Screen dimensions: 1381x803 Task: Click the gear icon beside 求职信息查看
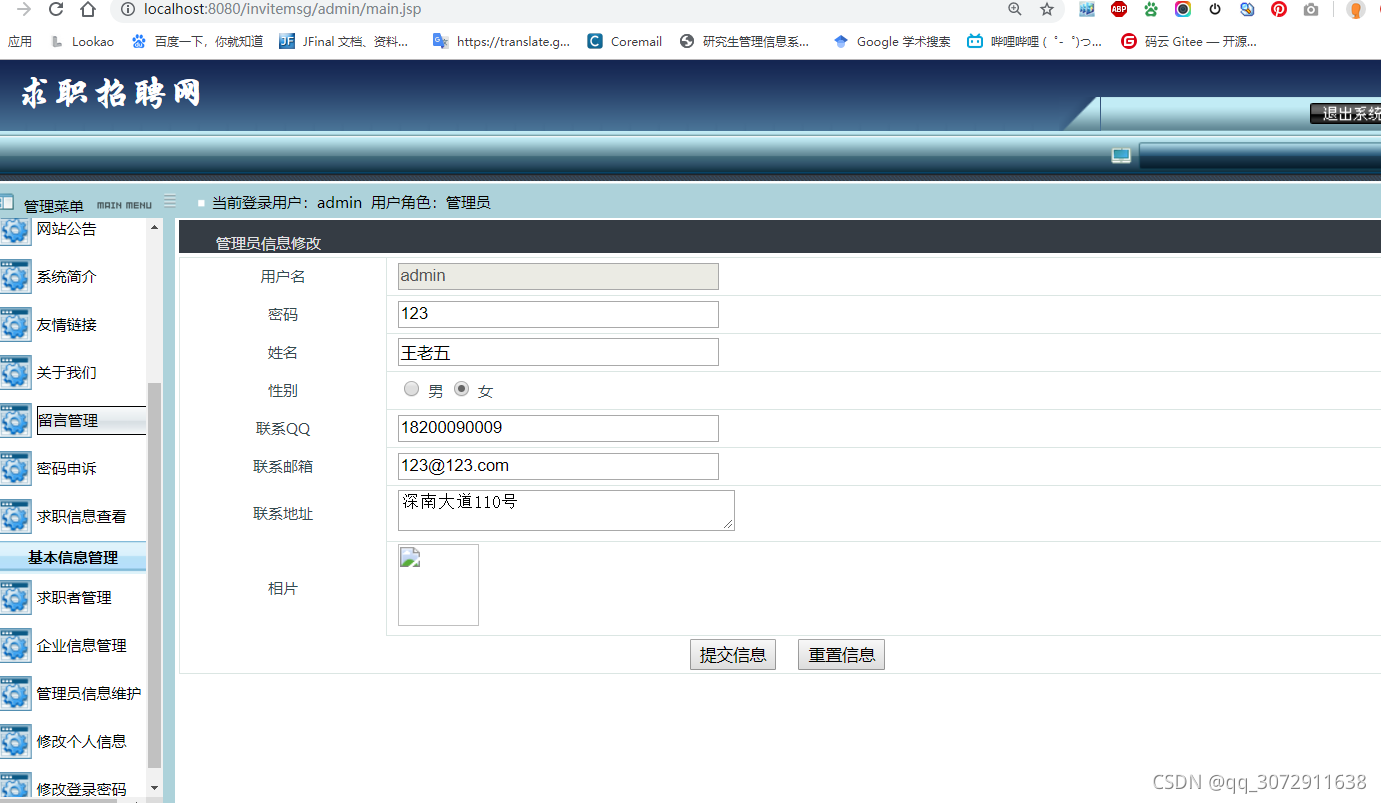(15, 517)
